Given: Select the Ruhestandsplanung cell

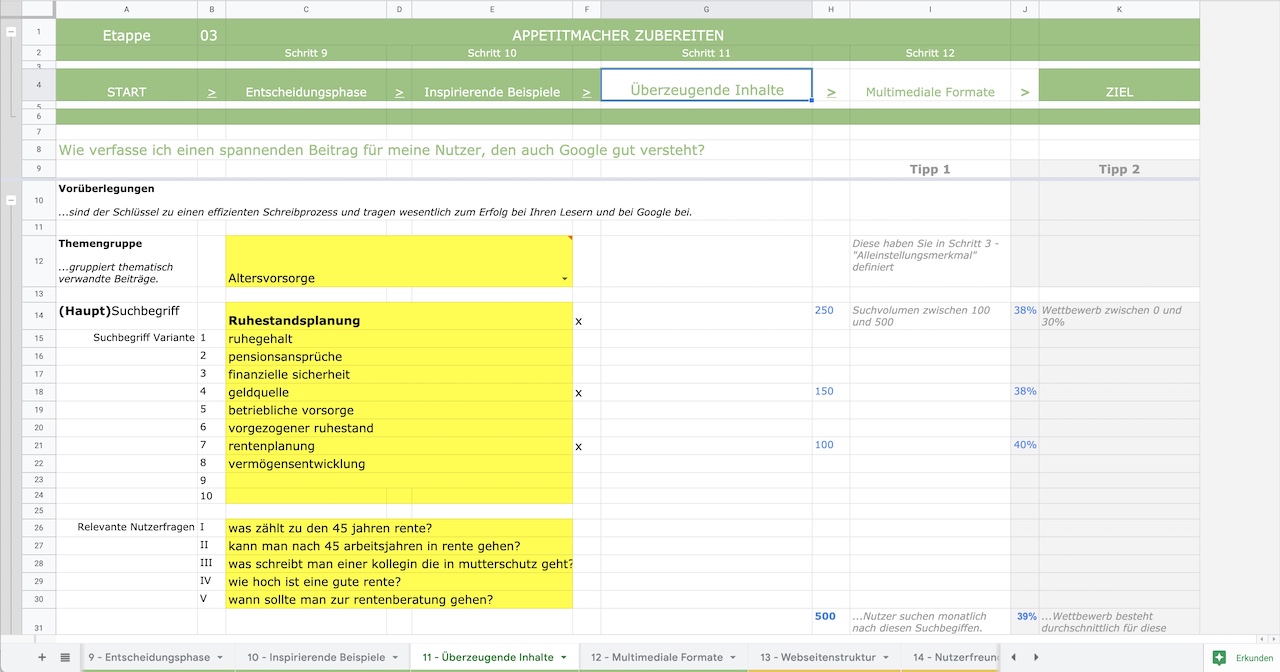Looking at the screenshot, I should [x=399, y=316].
